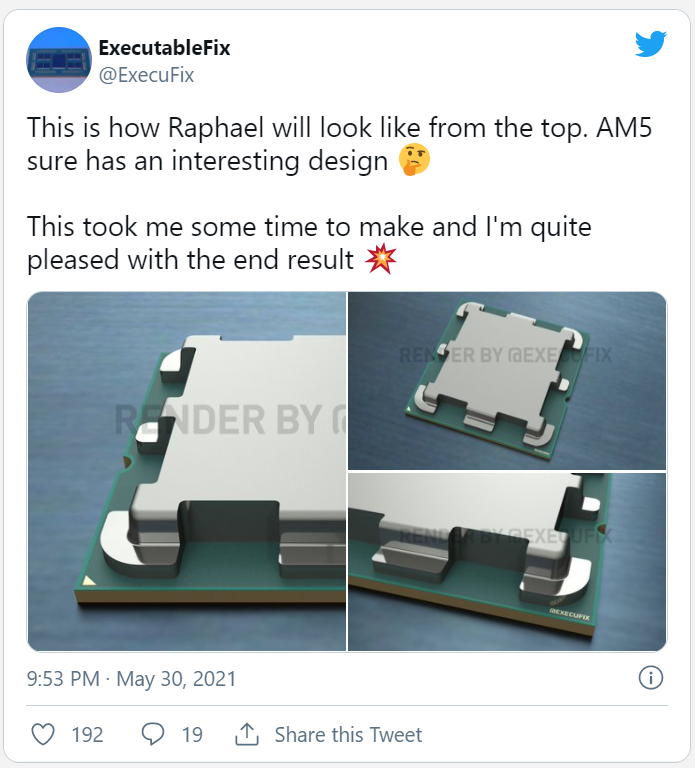The height and width of the screenshot is (768, 695).
Task: Click the collision spark emoji
Action: point(381,259)
